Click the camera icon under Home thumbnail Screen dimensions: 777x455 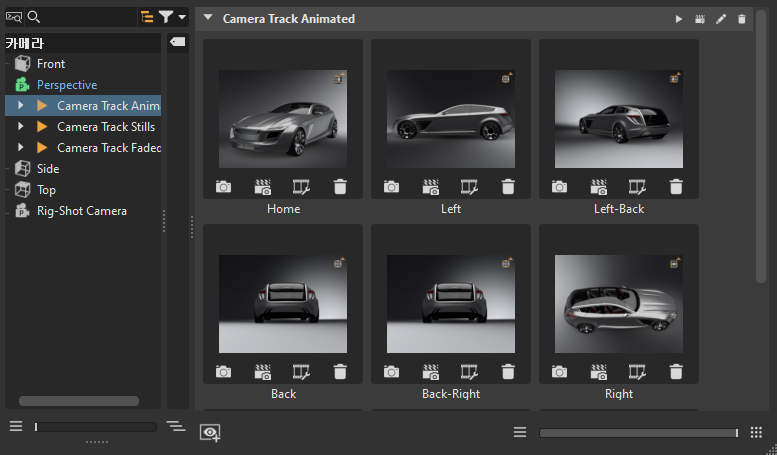223,187
